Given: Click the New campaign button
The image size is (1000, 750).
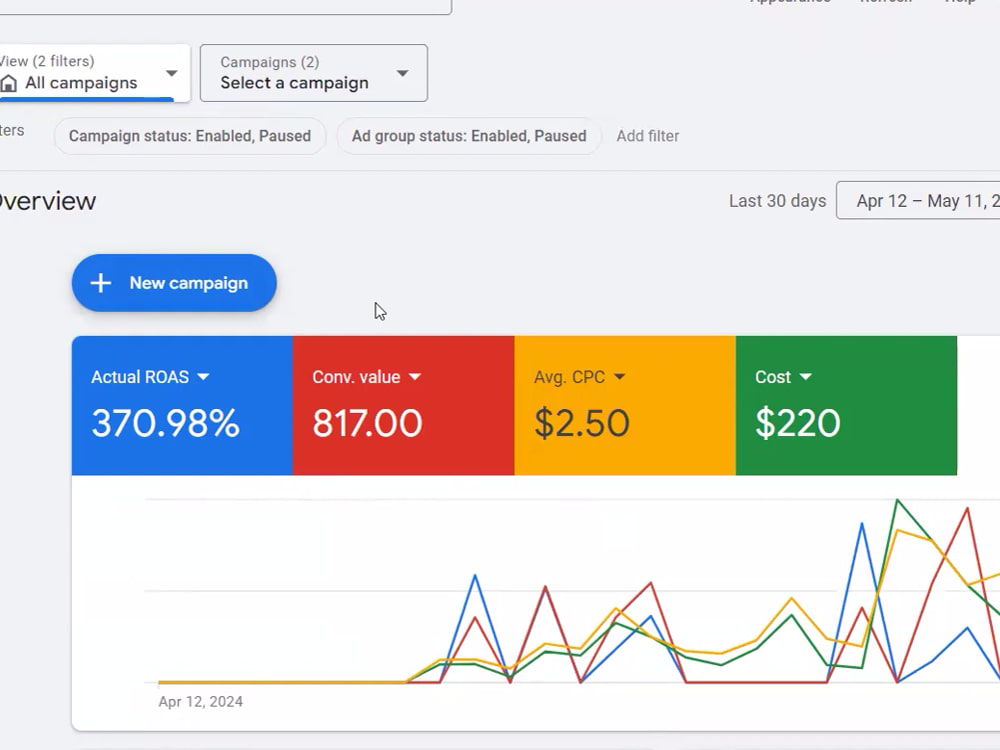Looking at the screenshot, I should click(174, 283).
